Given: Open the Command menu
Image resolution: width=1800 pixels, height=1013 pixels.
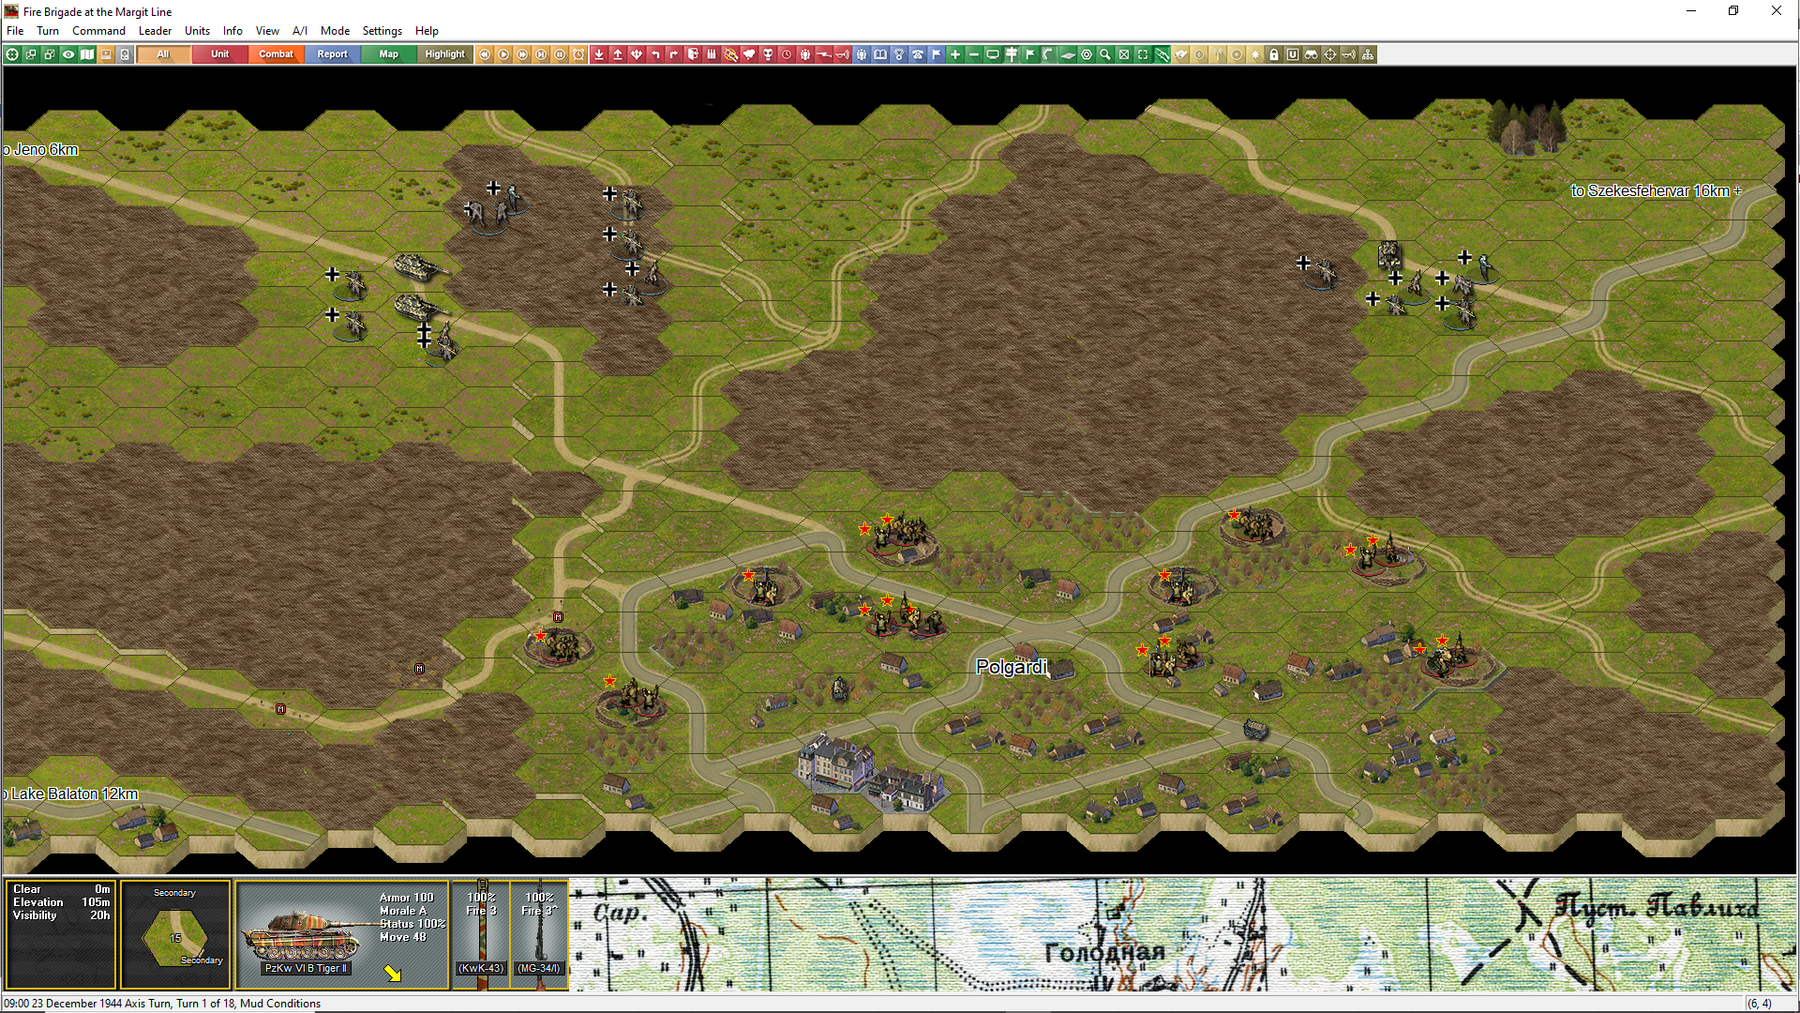Looking at the screenshot, I should [x=98, y=31].
